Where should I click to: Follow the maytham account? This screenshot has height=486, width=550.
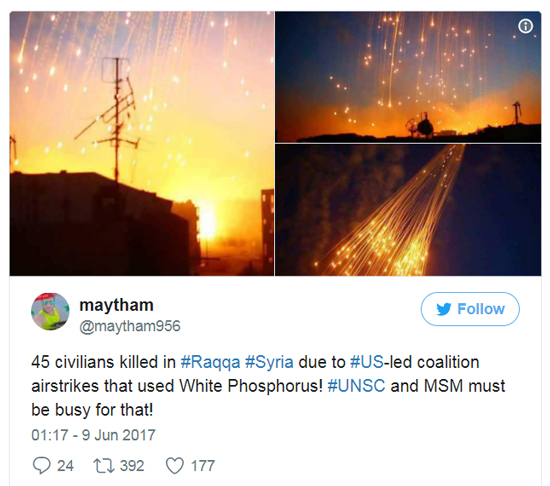click(x=470, y=309)
